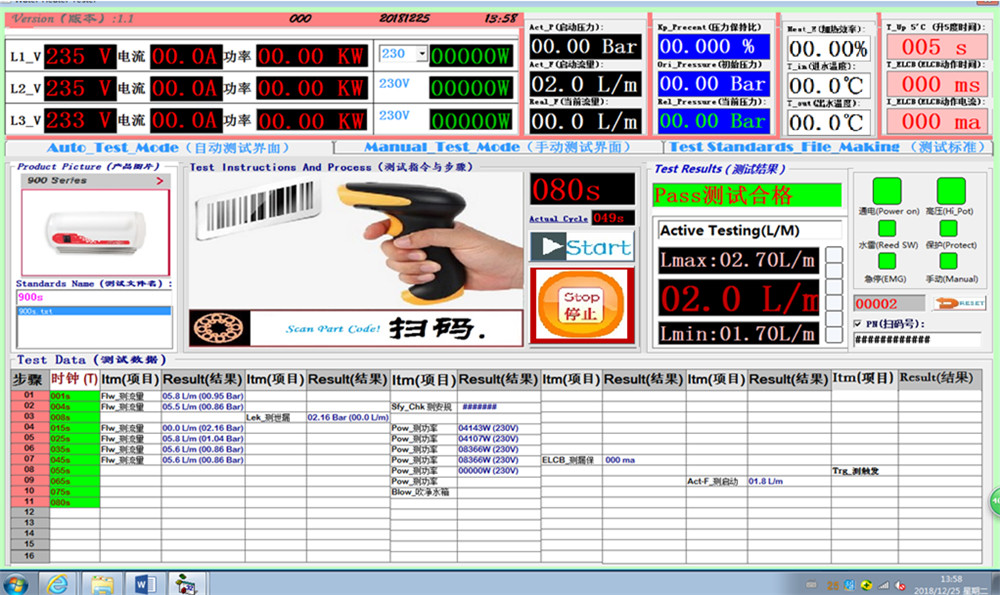Click the Power on green indicator
1000x595 pixels.
pyautogui.click(x=887, y=192)
